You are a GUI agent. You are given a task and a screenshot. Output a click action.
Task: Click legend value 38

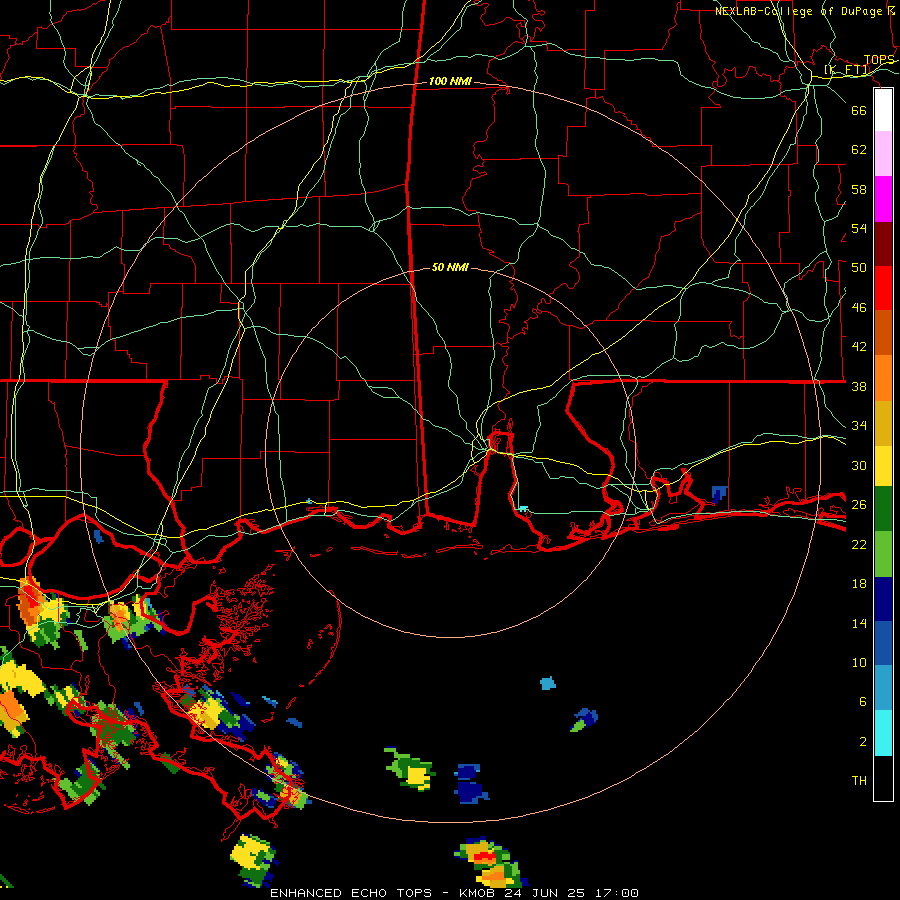[x=859, y=386]
